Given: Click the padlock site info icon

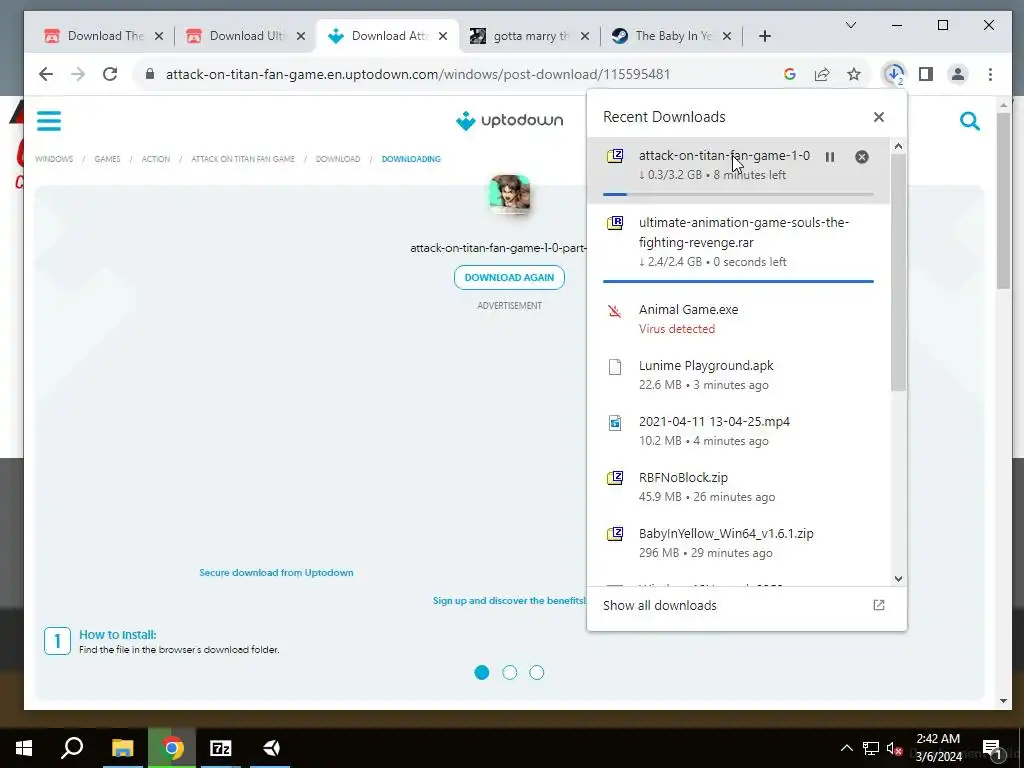Looking at the screenshot, I should coord(150,74).
